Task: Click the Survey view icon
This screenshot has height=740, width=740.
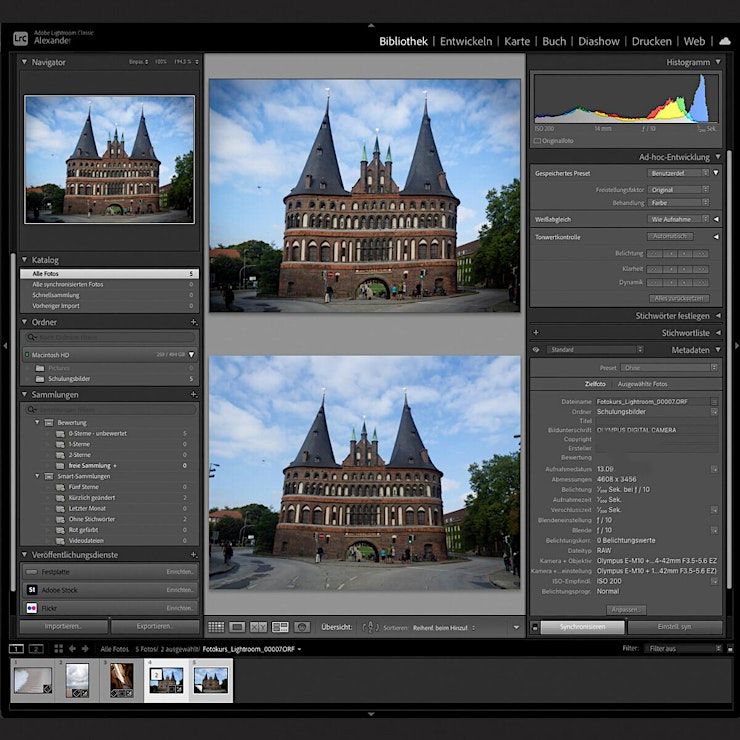Action: [280, 627]
